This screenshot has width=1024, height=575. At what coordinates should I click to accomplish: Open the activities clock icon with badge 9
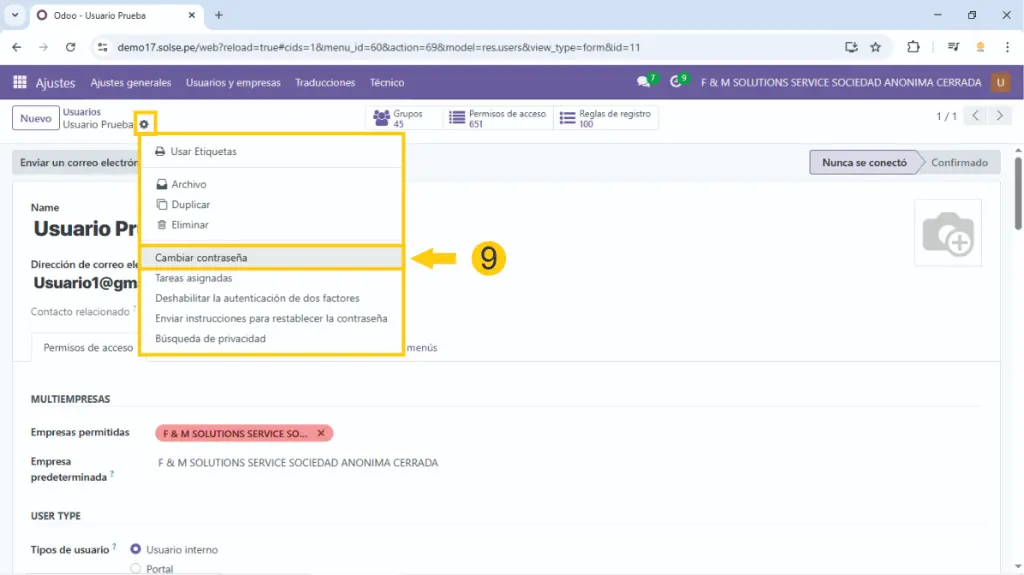pos(677,83)
